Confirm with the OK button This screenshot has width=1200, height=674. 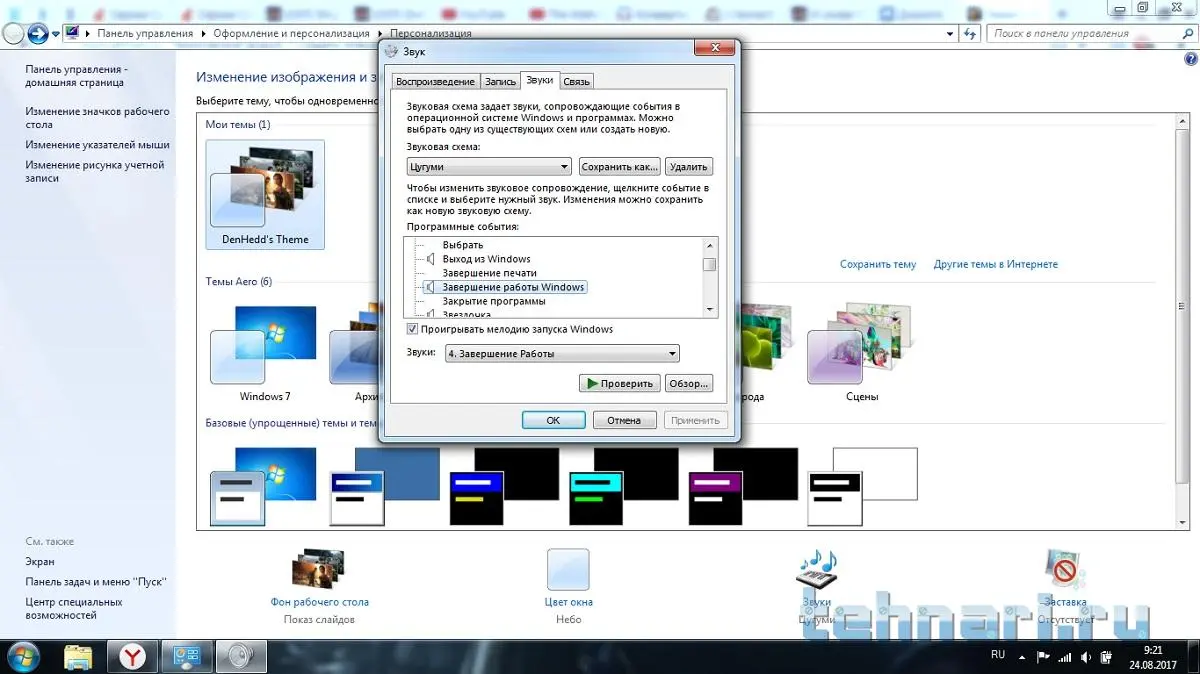pyautogui.click(x=553, y=420)
